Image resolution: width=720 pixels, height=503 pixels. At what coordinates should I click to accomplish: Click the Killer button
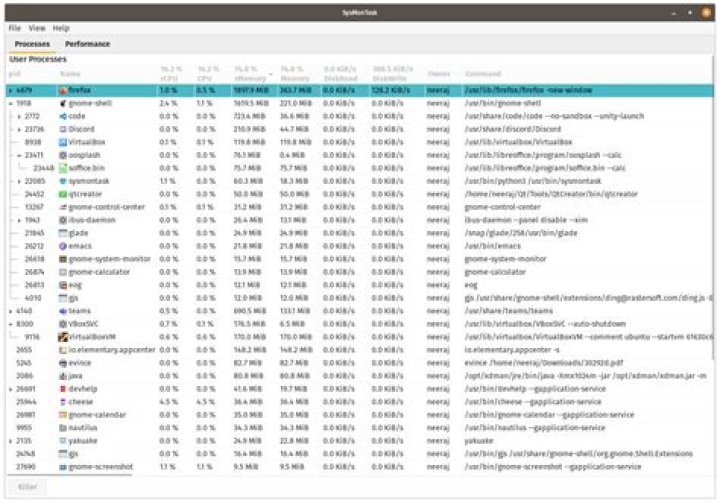point(27,487)
